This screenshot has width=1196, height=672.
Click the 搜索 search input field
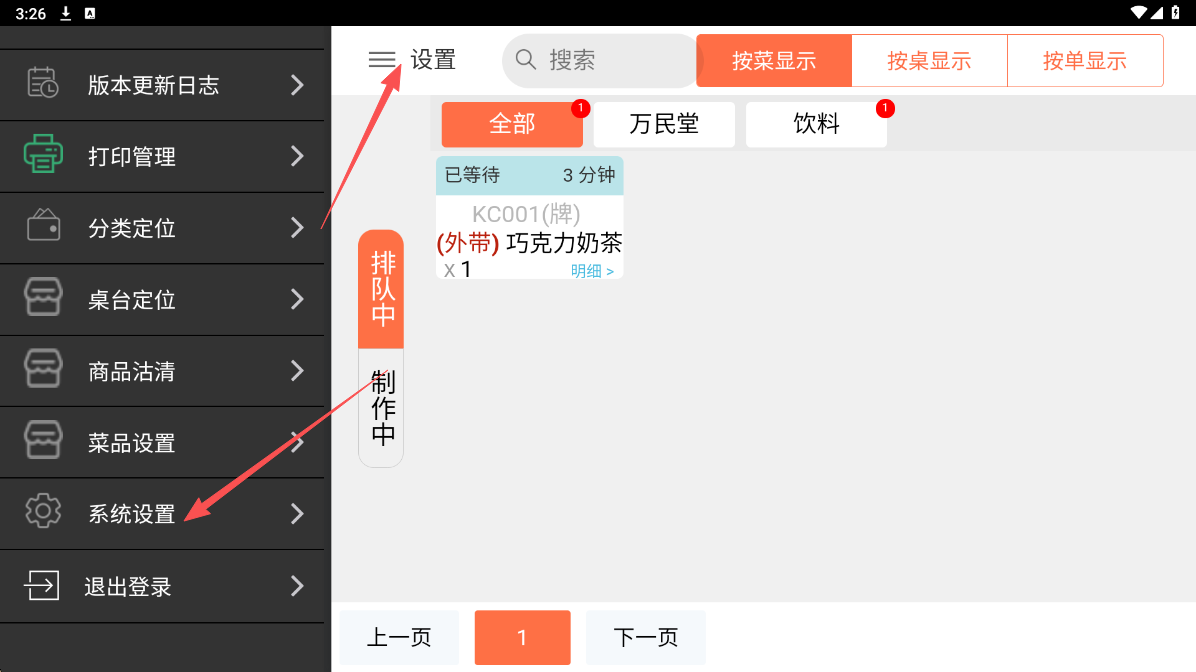click(x=610, y=61)
